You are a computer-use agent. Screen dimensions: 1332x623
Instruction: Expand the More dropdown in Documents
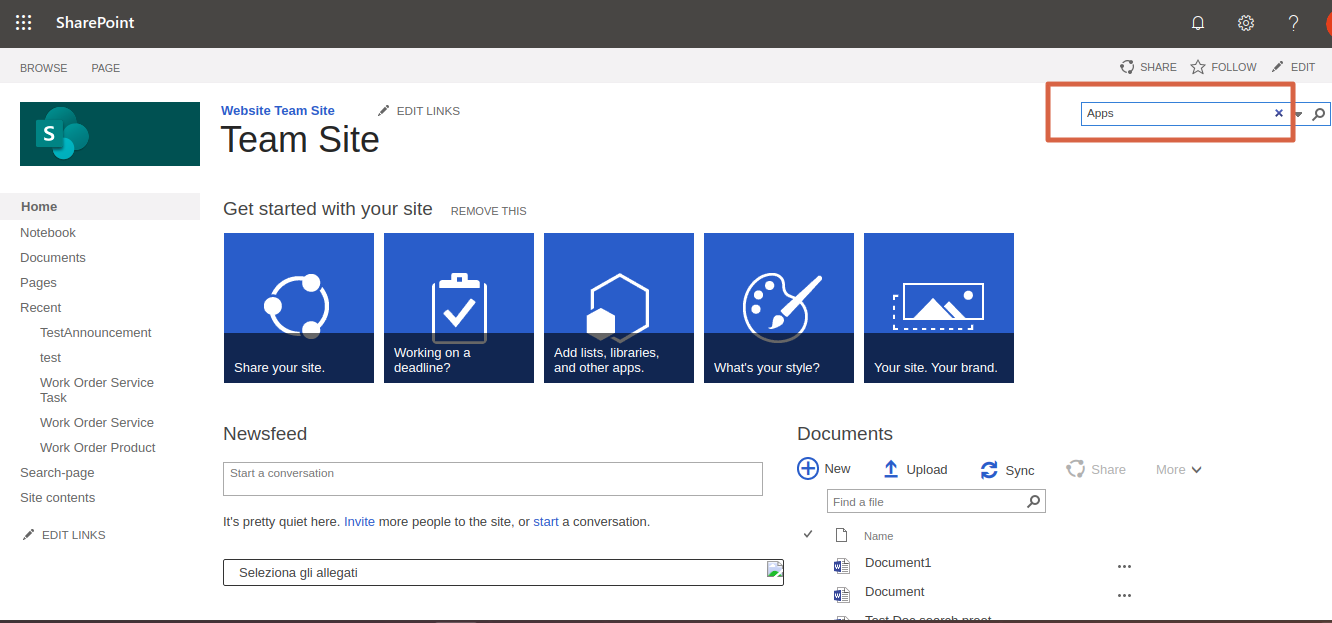[x=1179, y=470]
